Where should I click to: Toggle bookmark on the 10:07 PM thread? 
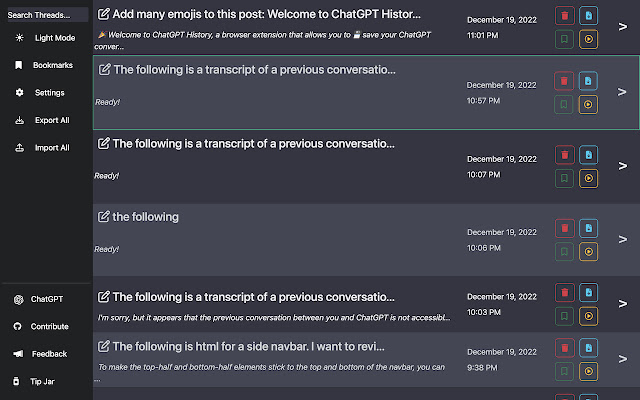[565, 178]
